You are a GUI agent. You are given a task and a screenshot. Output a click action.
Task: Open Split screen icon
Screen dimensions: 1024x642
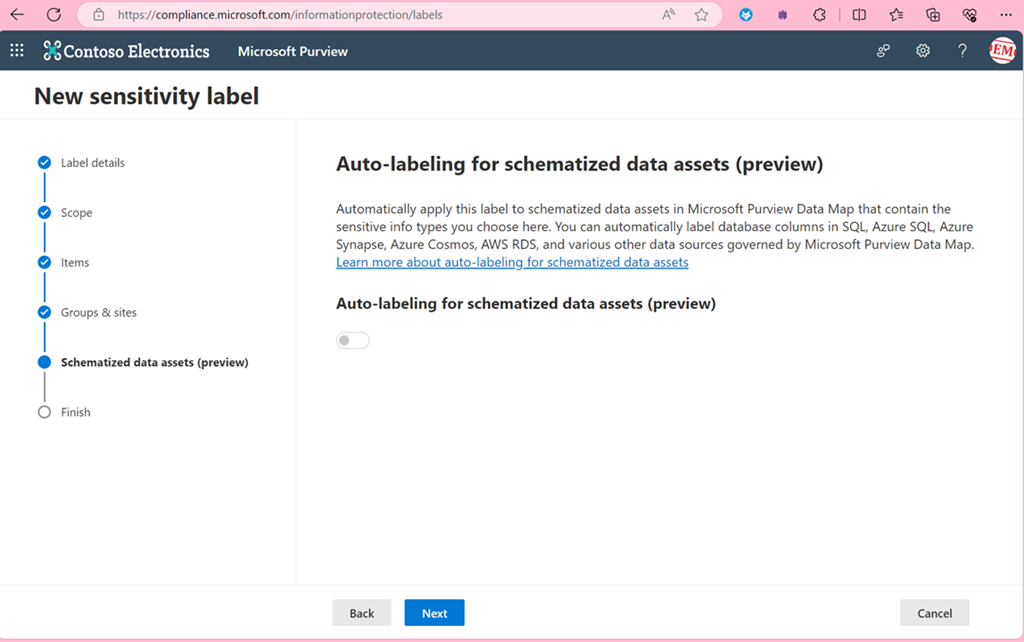click(x=859, y=14)
